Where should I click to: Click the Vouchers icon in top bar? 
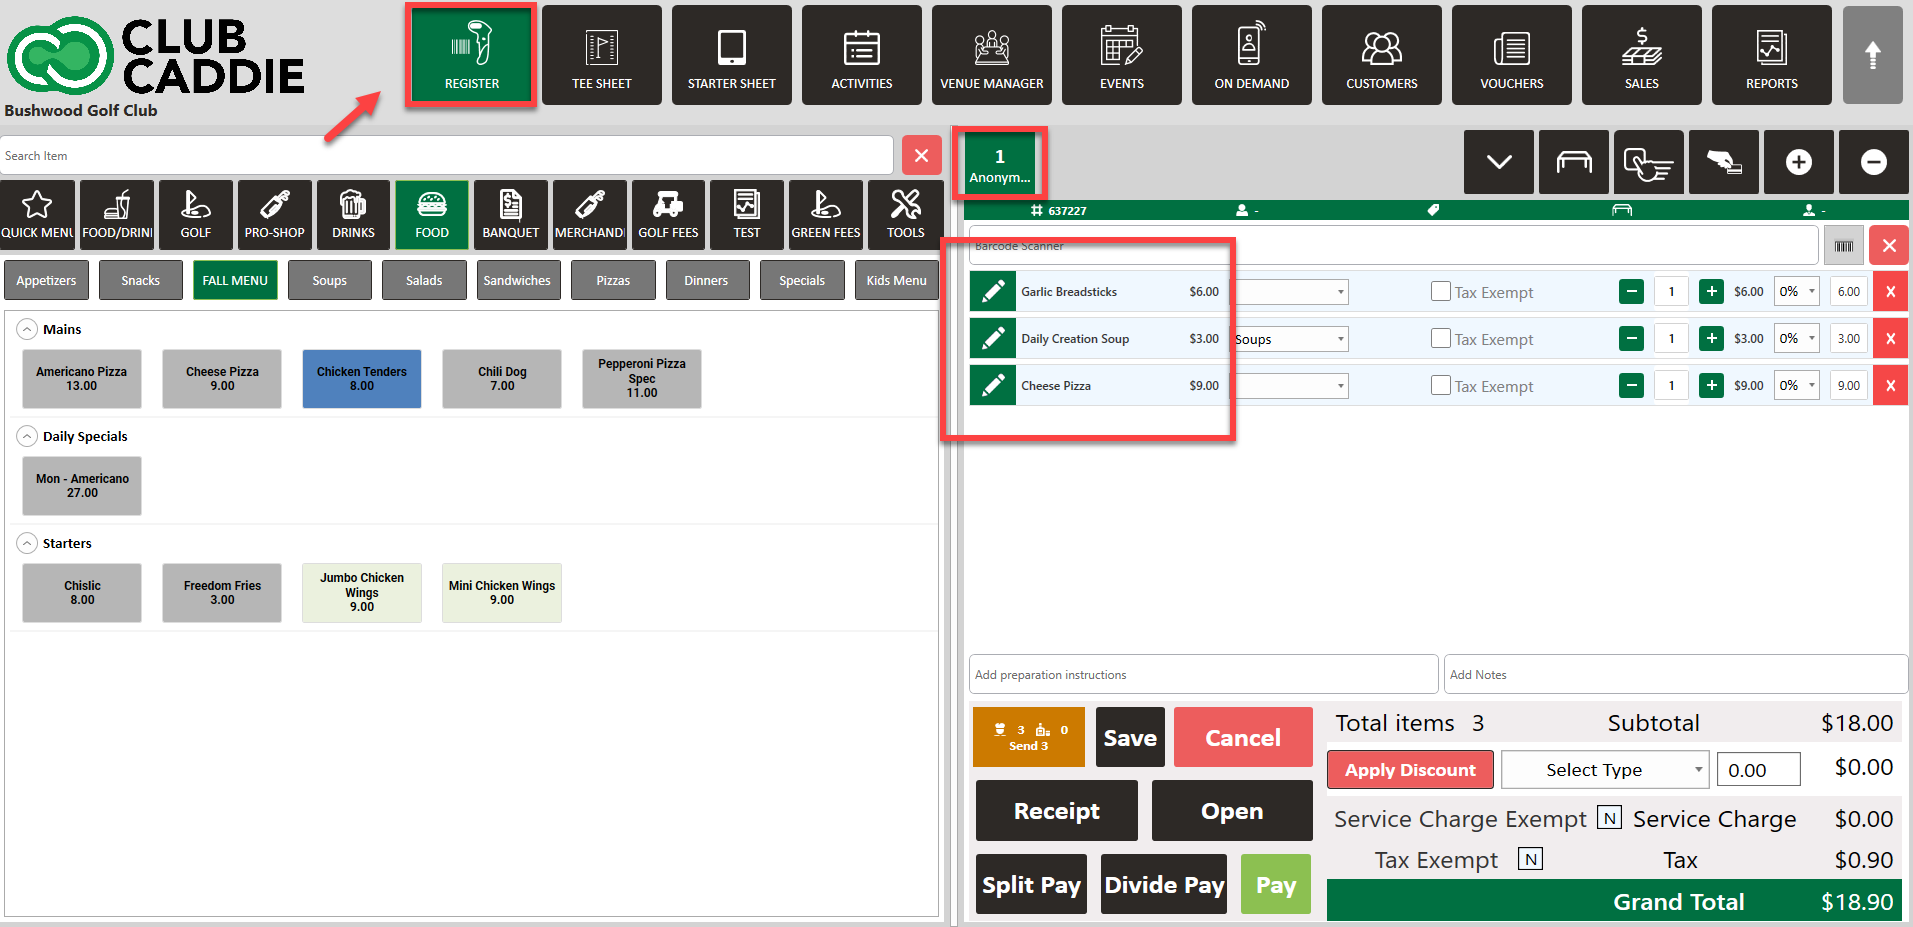1511,56
